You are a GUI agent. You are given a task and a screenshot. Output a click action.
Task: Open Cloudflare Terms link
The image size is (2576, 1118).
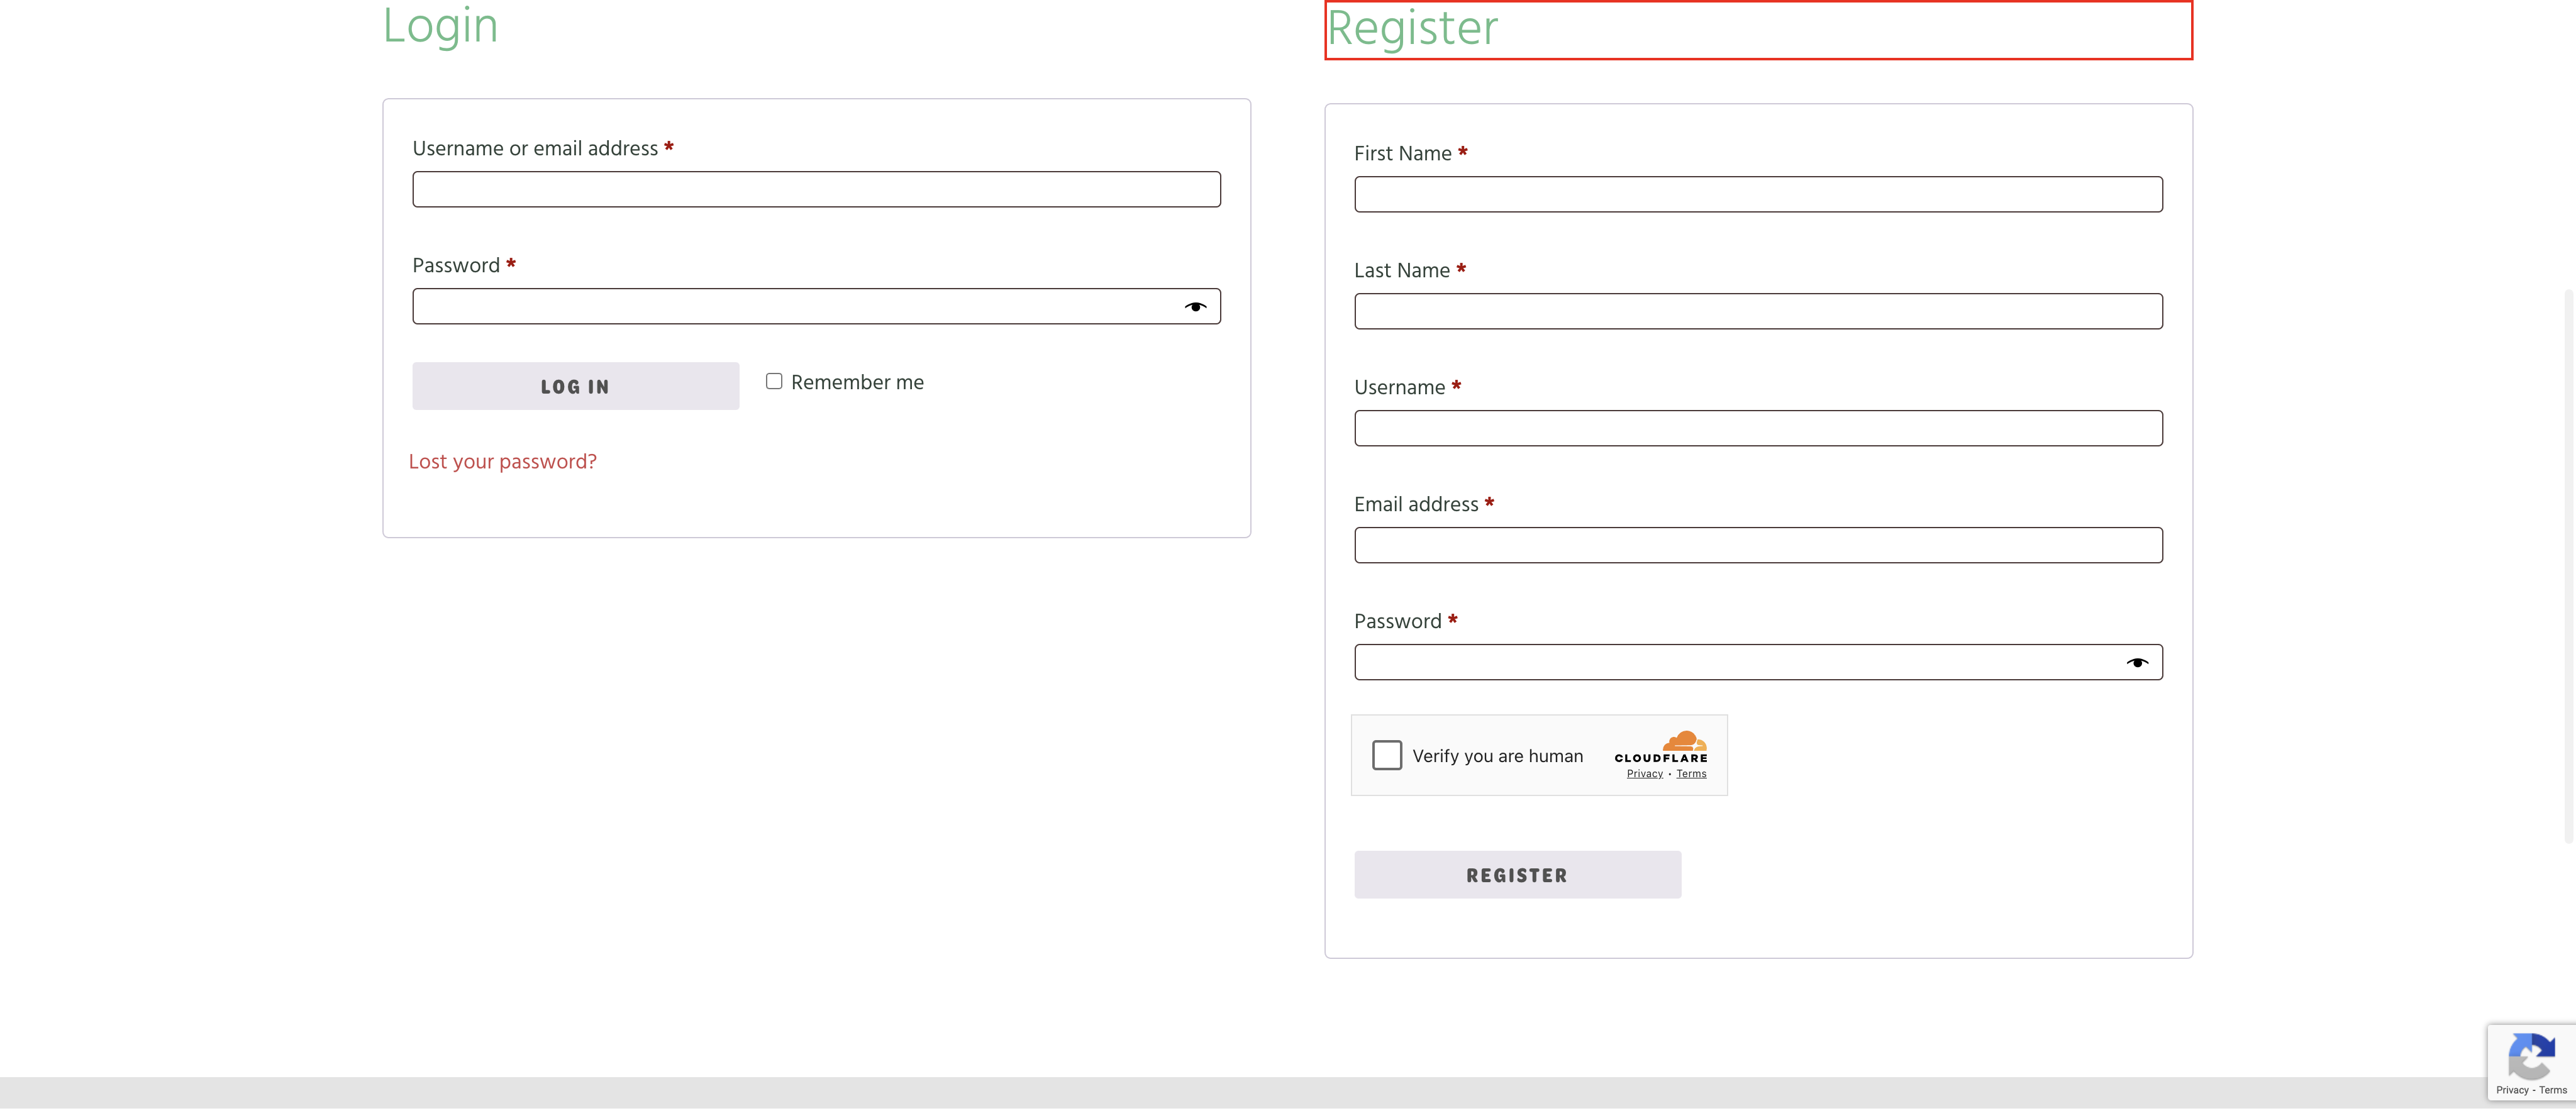tap(1691, 774)
